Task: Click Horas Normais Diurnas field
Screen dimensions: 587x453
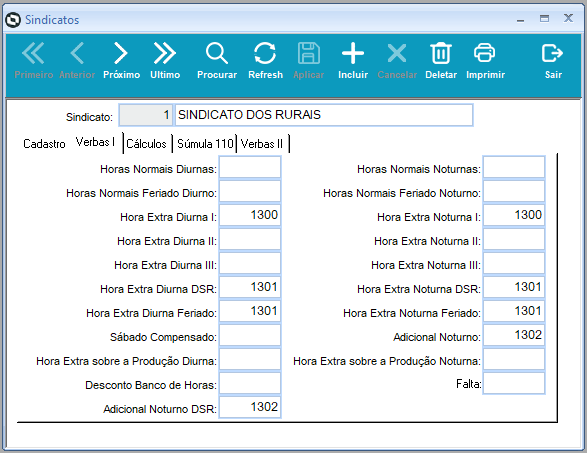Action: pyautogui.click(x=250, y=167)
